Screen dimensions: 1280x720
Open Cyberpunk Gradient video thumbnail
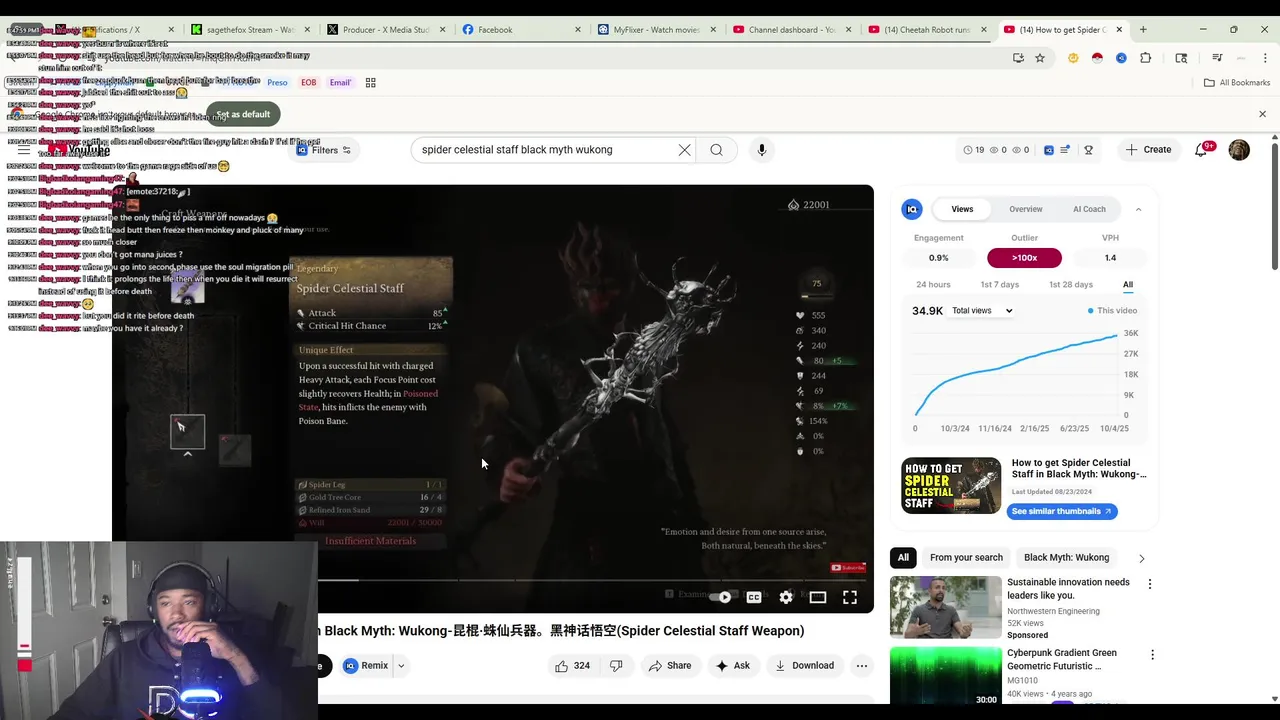(945, 676)
